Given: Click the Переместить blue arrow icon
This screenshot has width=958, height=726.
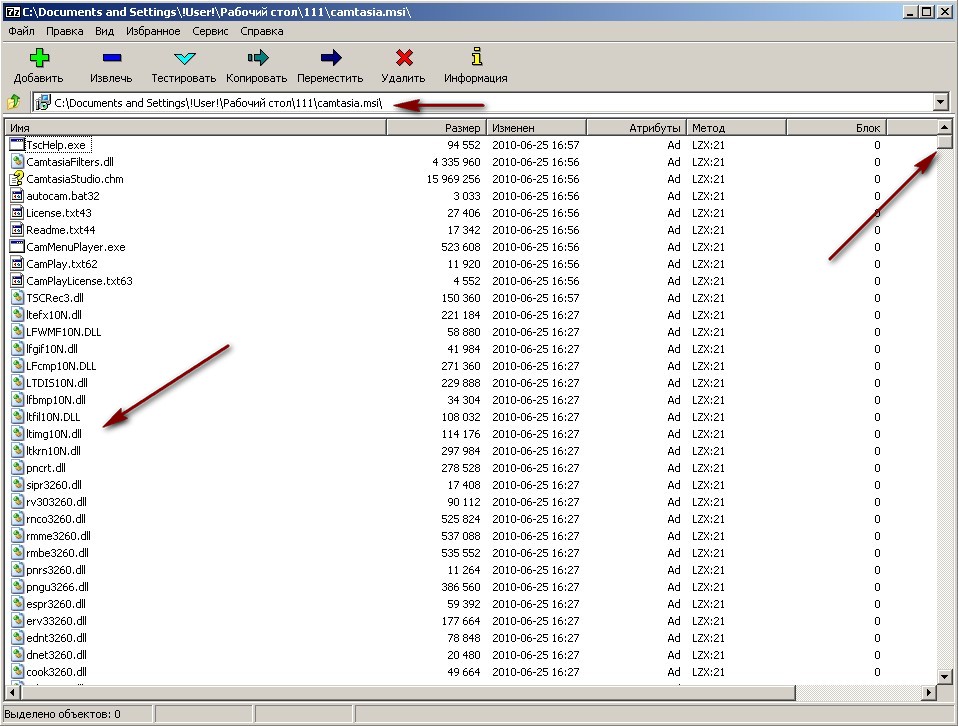Looking at the screenshot, I should pyautogui.click(x=331, y=58).
